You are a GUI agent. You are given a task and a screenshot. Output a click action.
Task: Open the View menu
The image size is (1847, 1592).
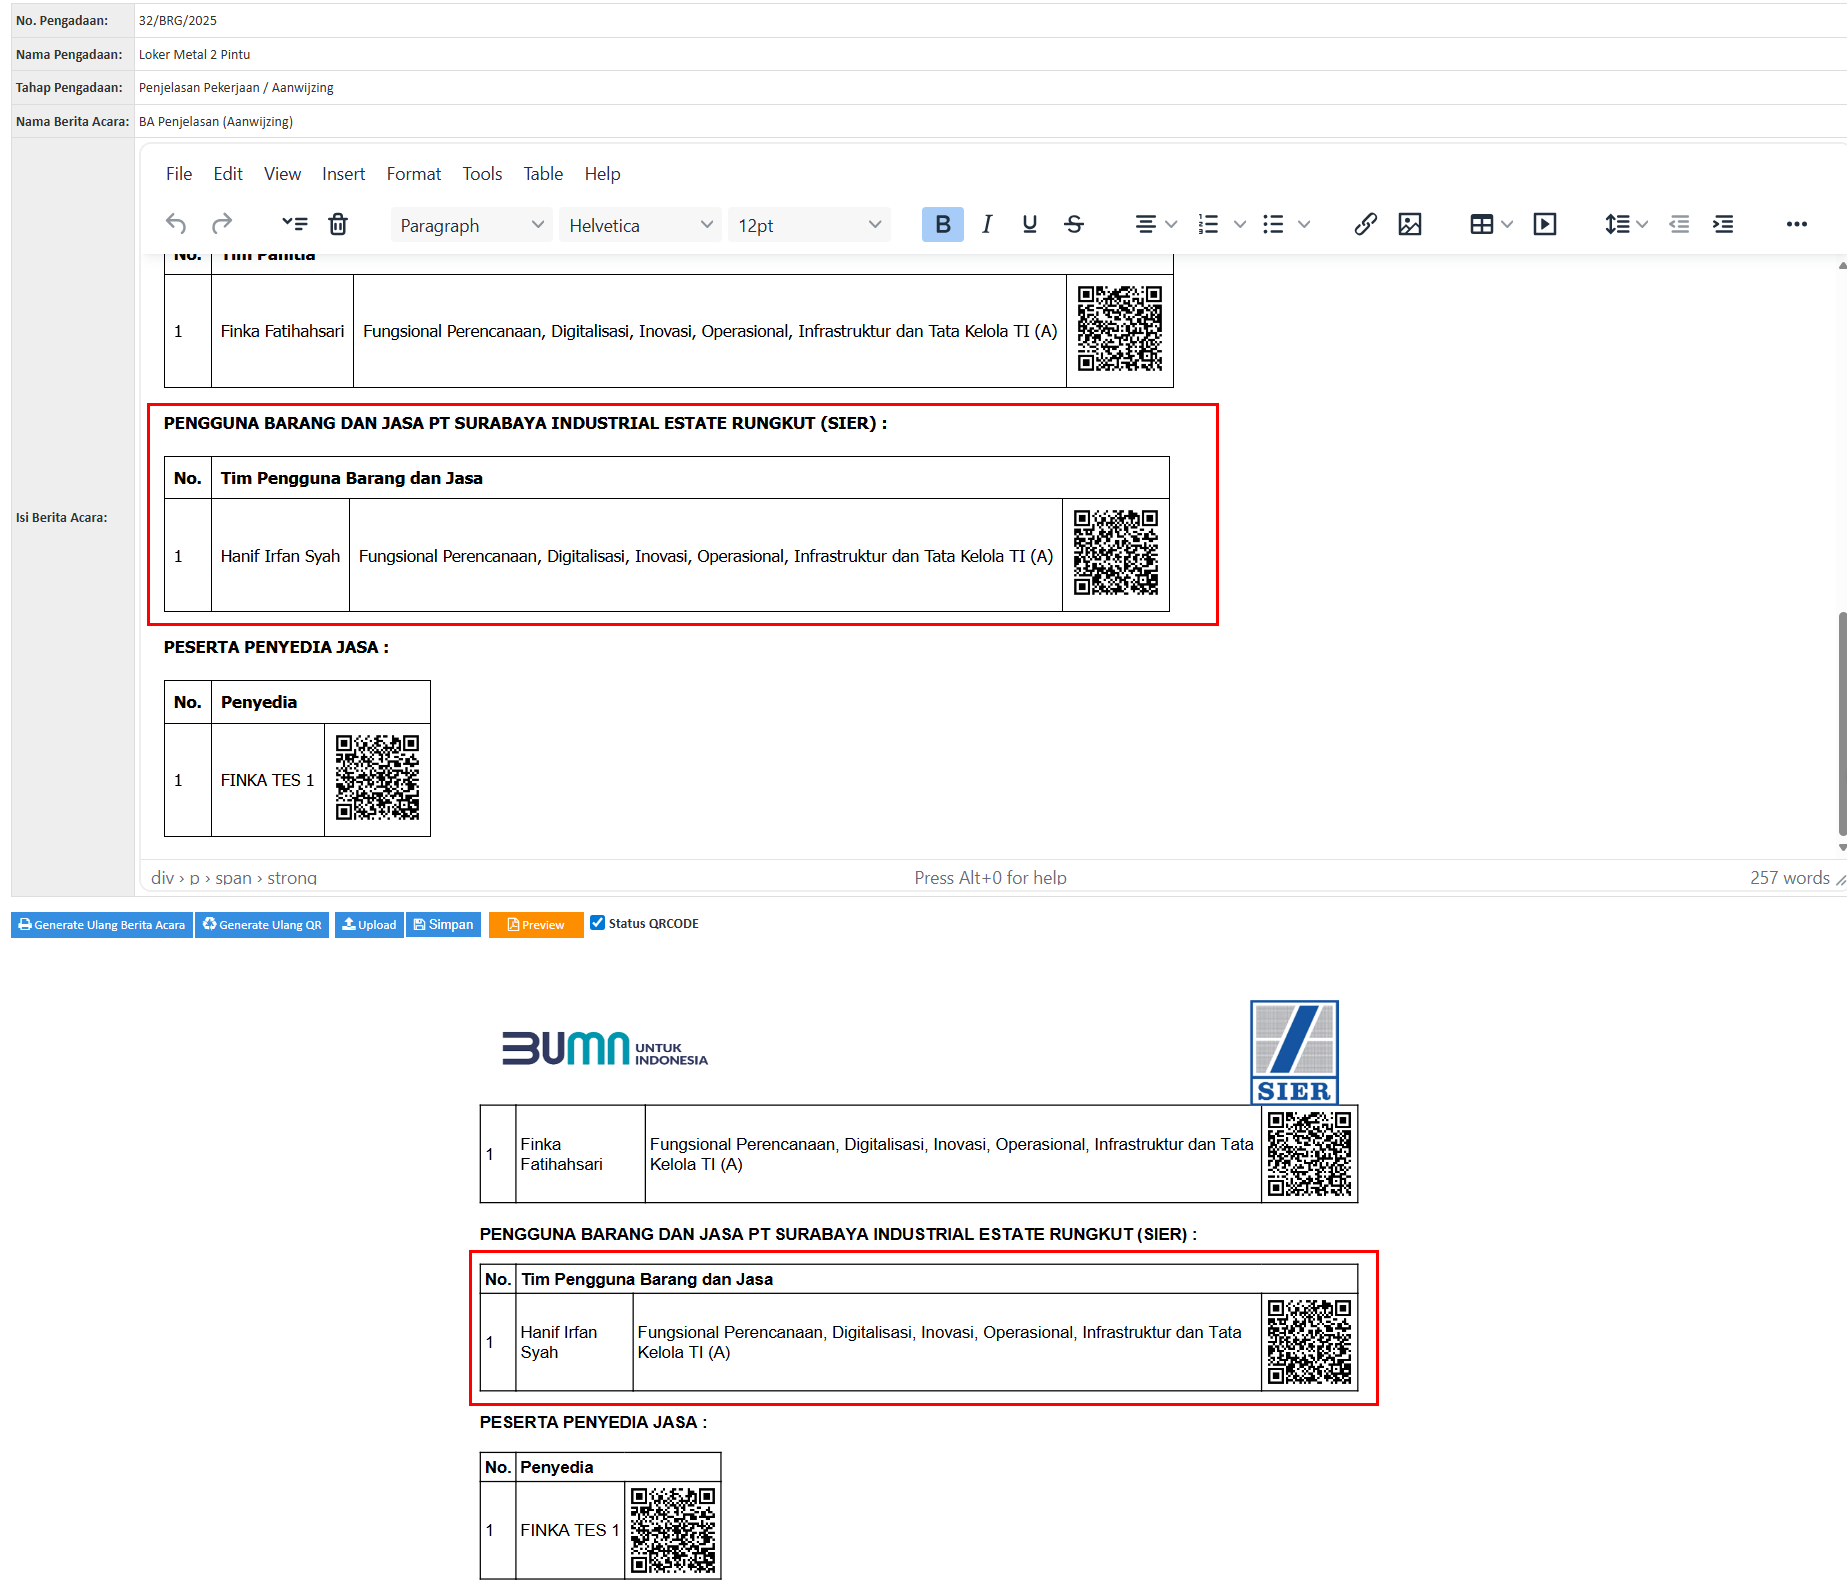point(282,174)
